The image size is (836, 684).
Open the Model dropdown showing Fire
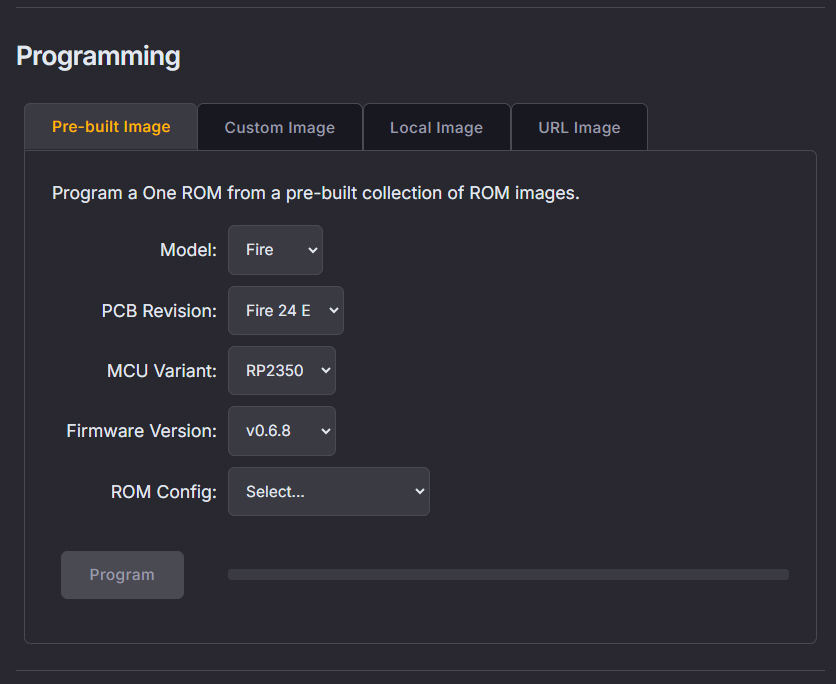pyautogui.click(x=275, y=250)
